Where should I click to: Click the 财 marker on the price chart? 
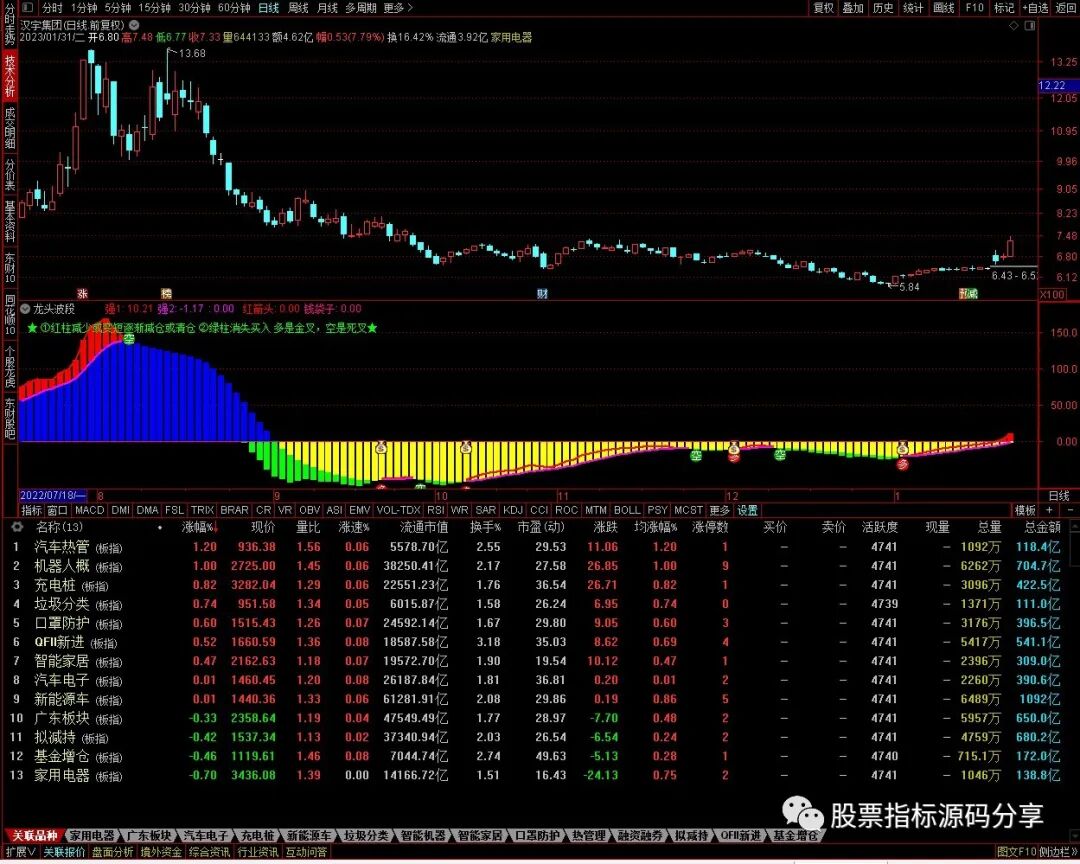click(x=543, y=294)
